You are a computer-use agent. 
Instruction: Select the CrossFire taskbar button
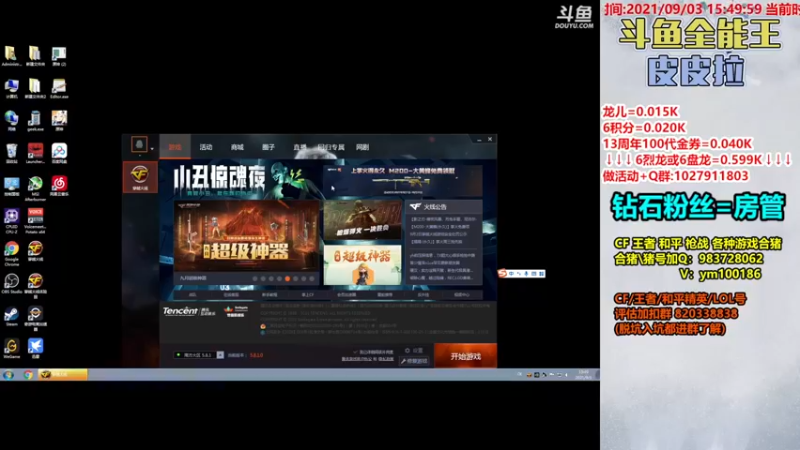[63, 374]
